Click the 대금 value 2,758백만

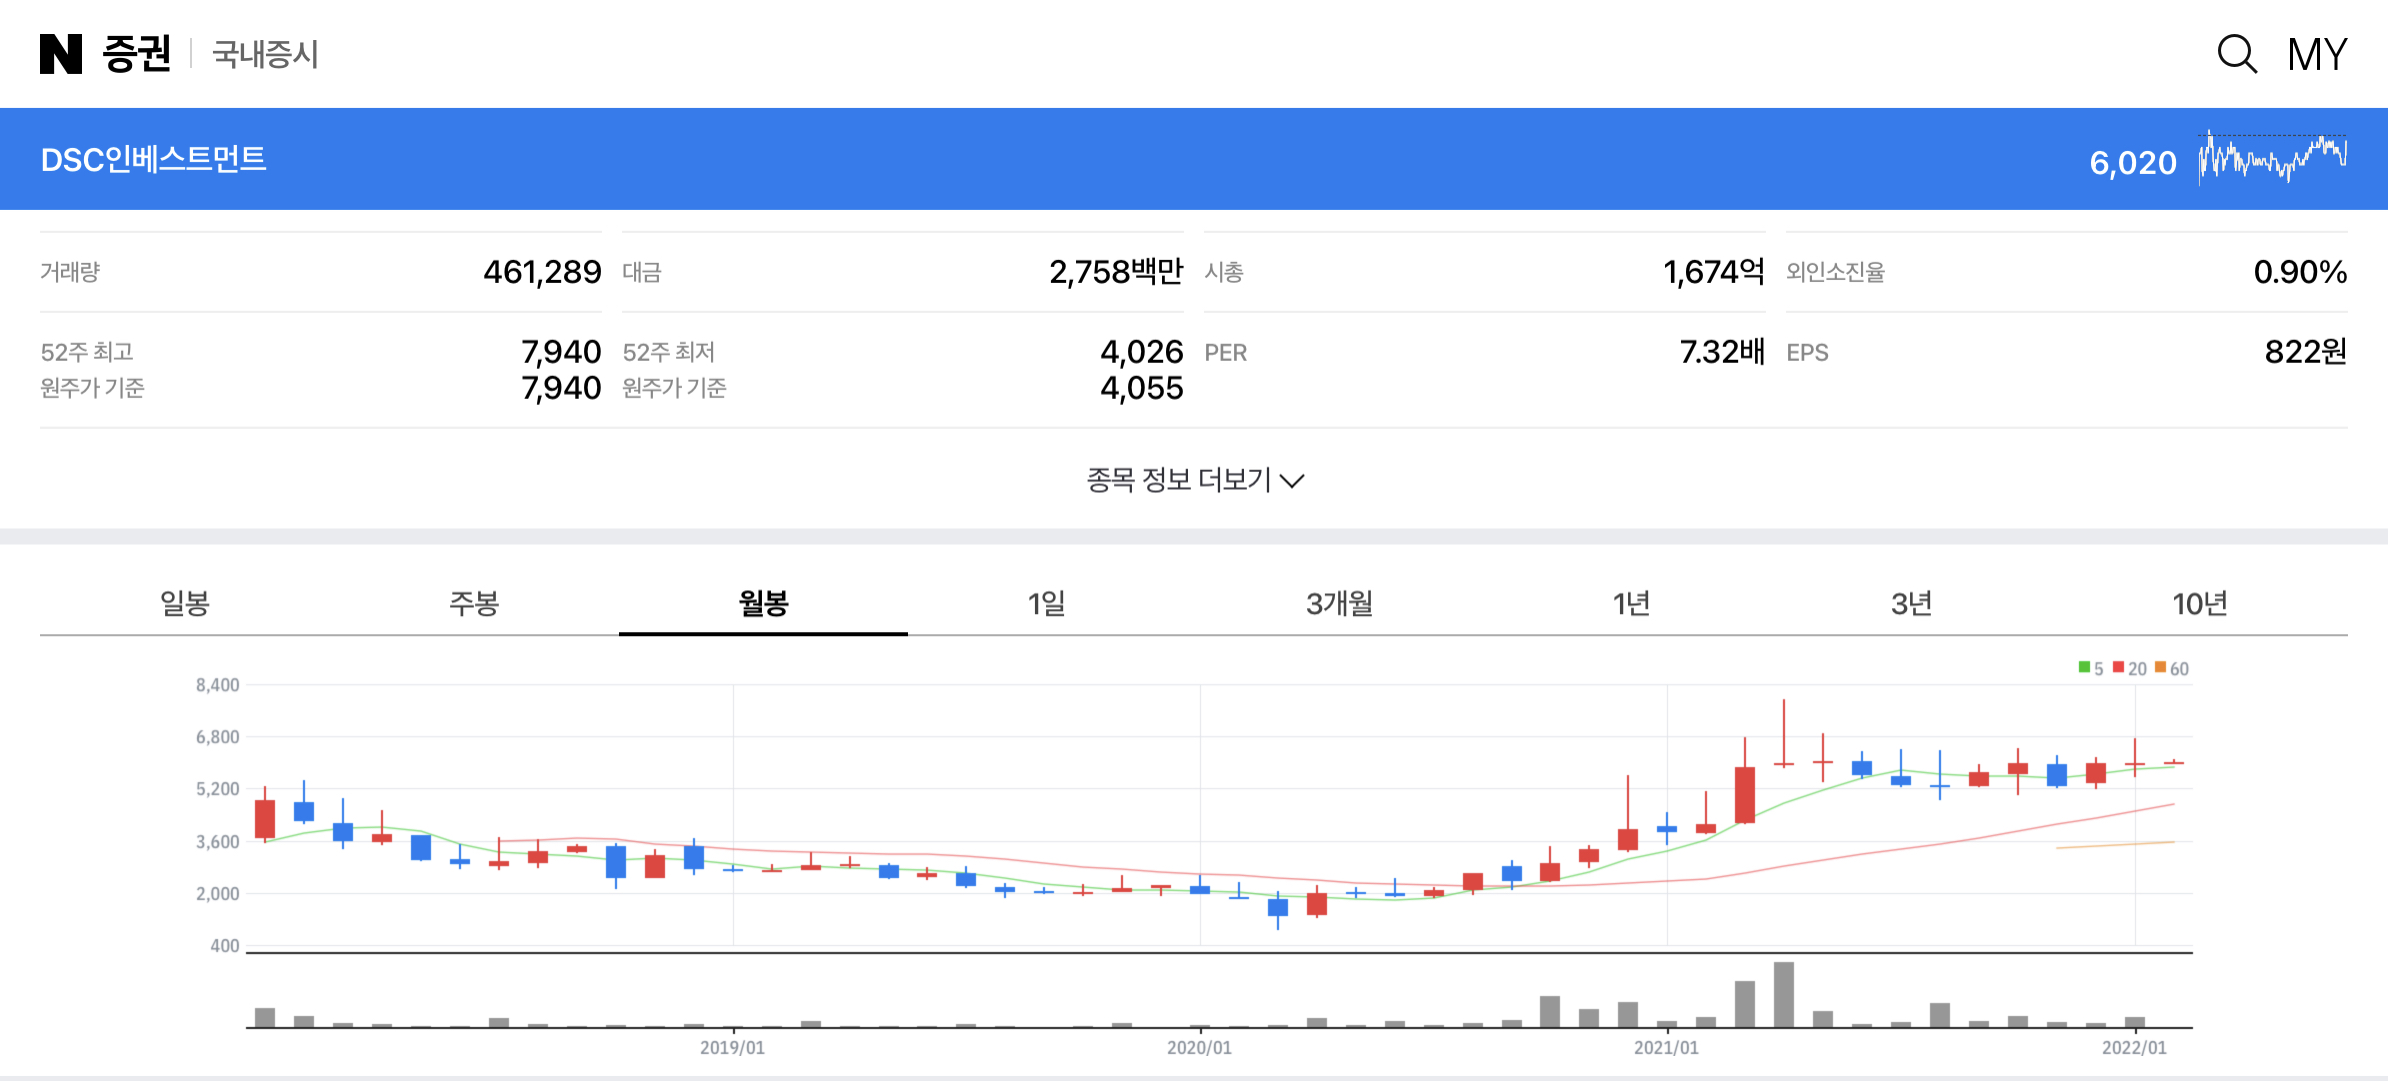pyautogui.click(x=1116, y=272)
